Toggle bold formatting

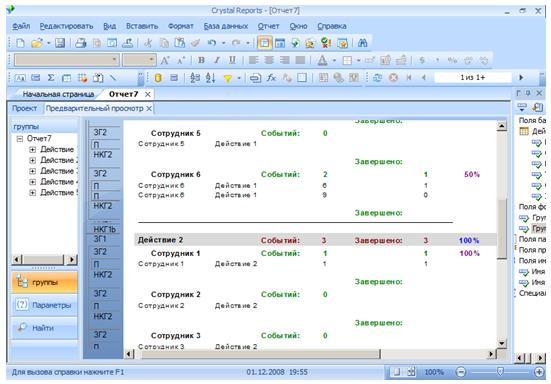click(201, 60)
